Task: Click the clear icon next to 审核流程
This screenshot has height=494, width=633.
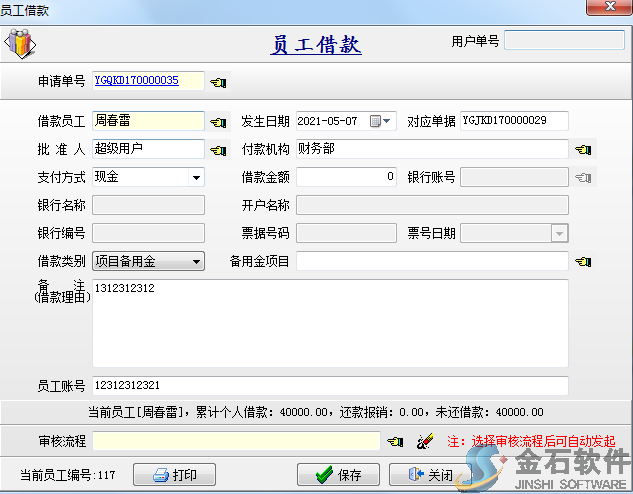Action: pos(424,441)
